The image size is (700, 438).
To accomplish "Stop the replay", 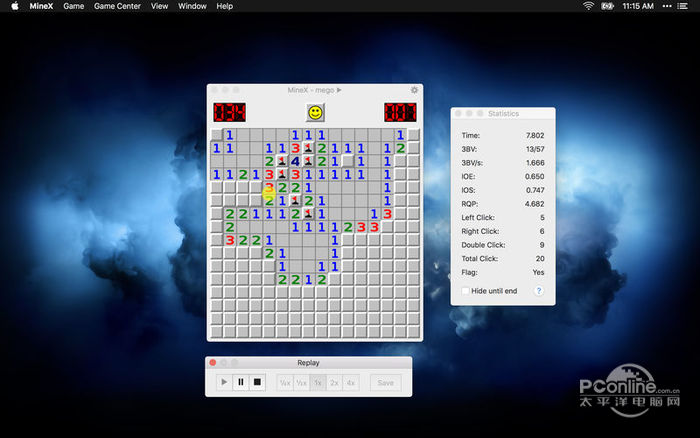I will (257, 382).
